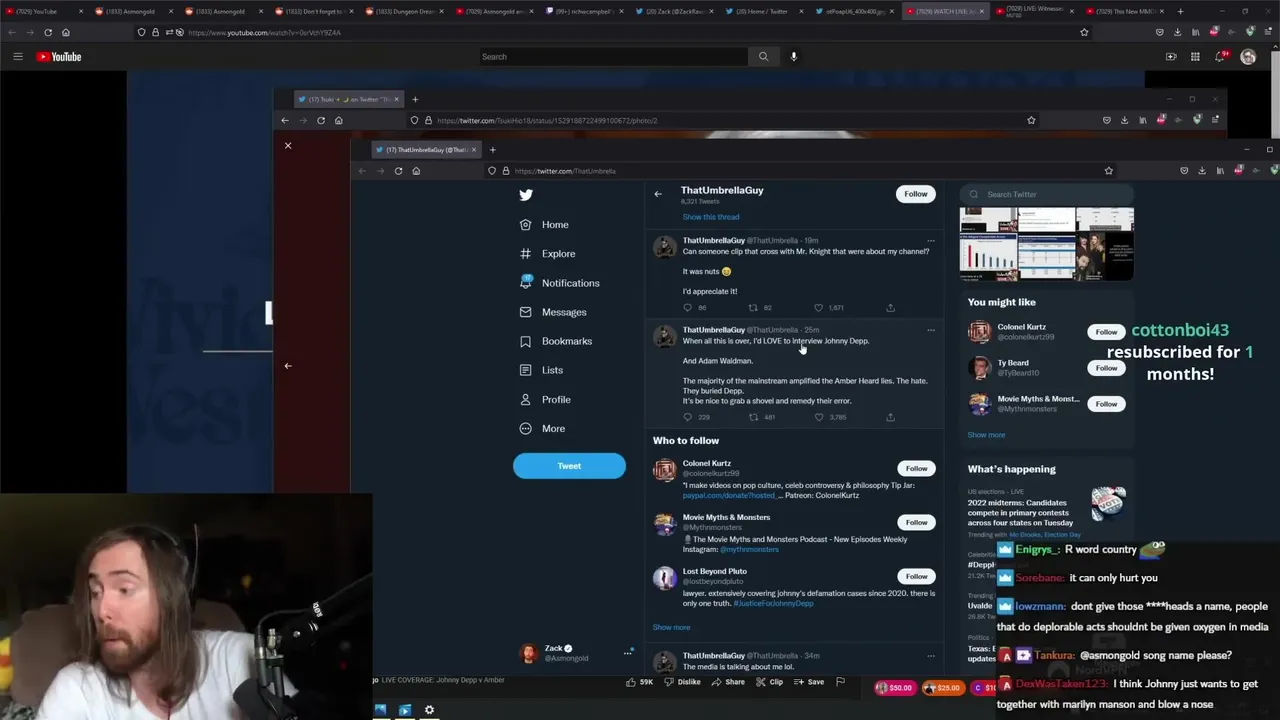Go to the YouTube logo home link
Viewport: 1280px width, 720px height.
[x=59, y=57]
